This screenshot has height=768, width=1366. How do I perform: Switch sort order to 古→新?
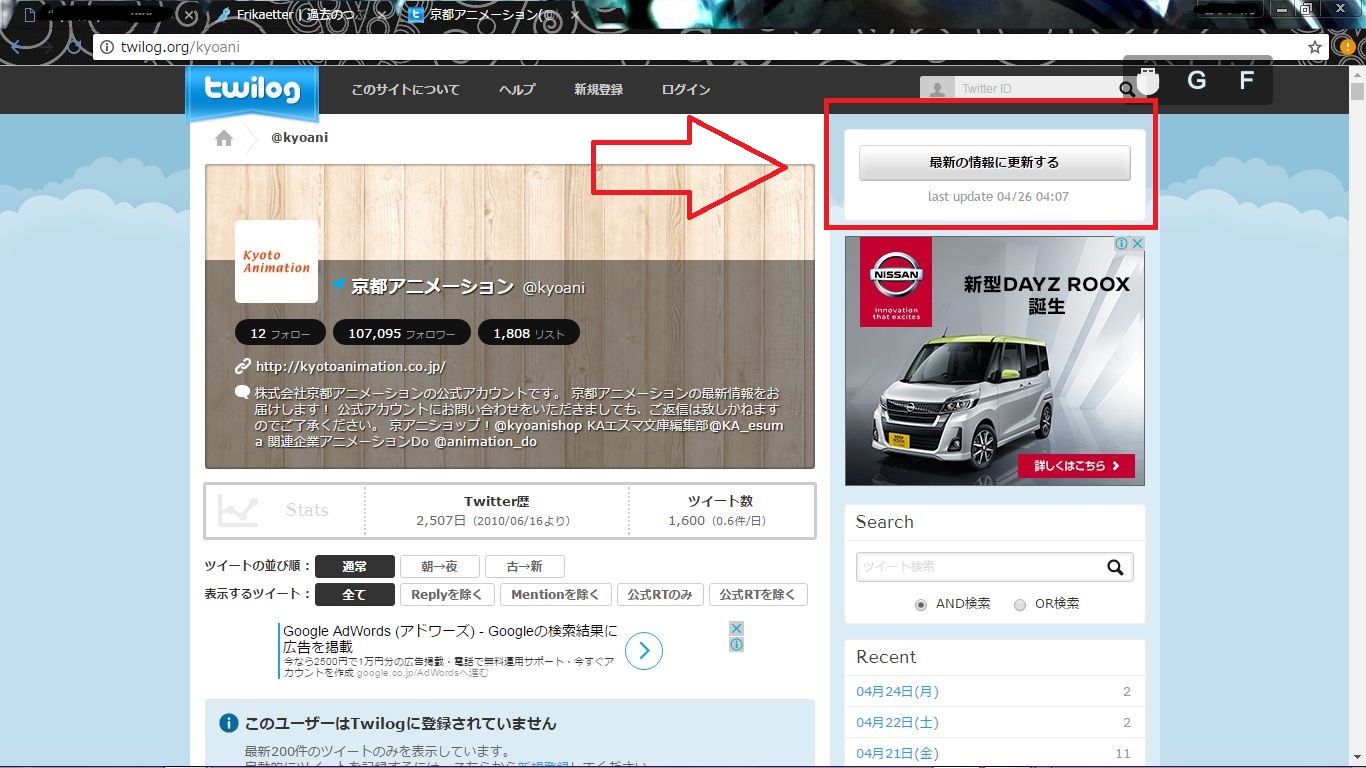(x=524, y=566)
